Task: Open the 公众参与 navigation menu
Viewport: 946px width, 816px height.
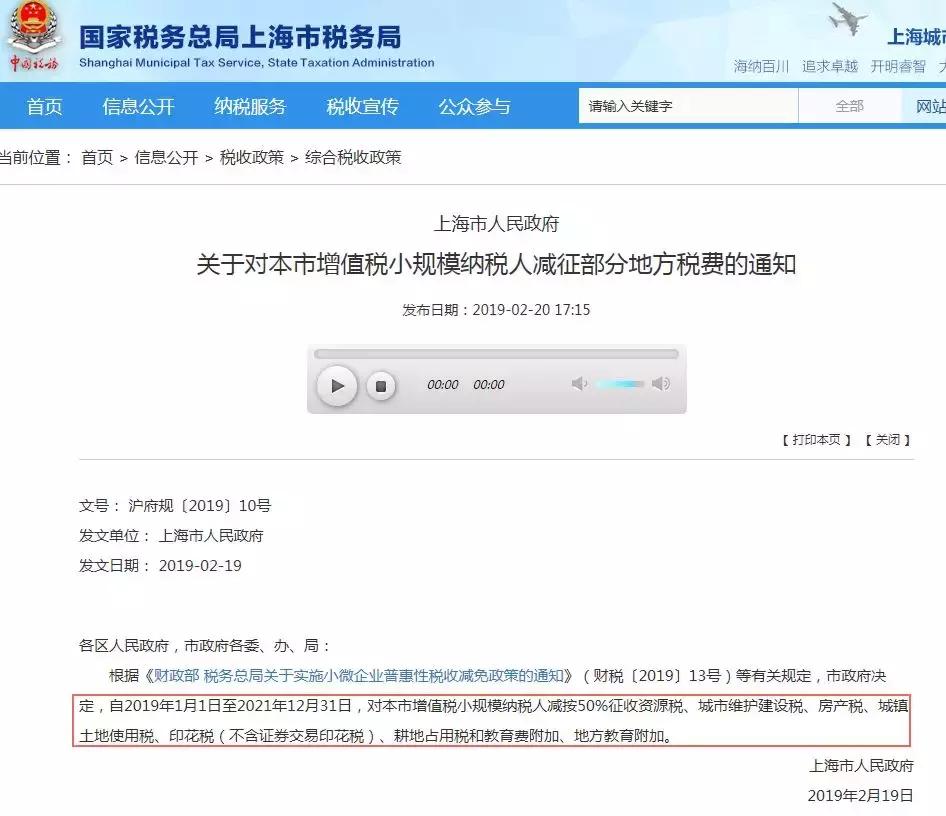Action: (475, 106)
